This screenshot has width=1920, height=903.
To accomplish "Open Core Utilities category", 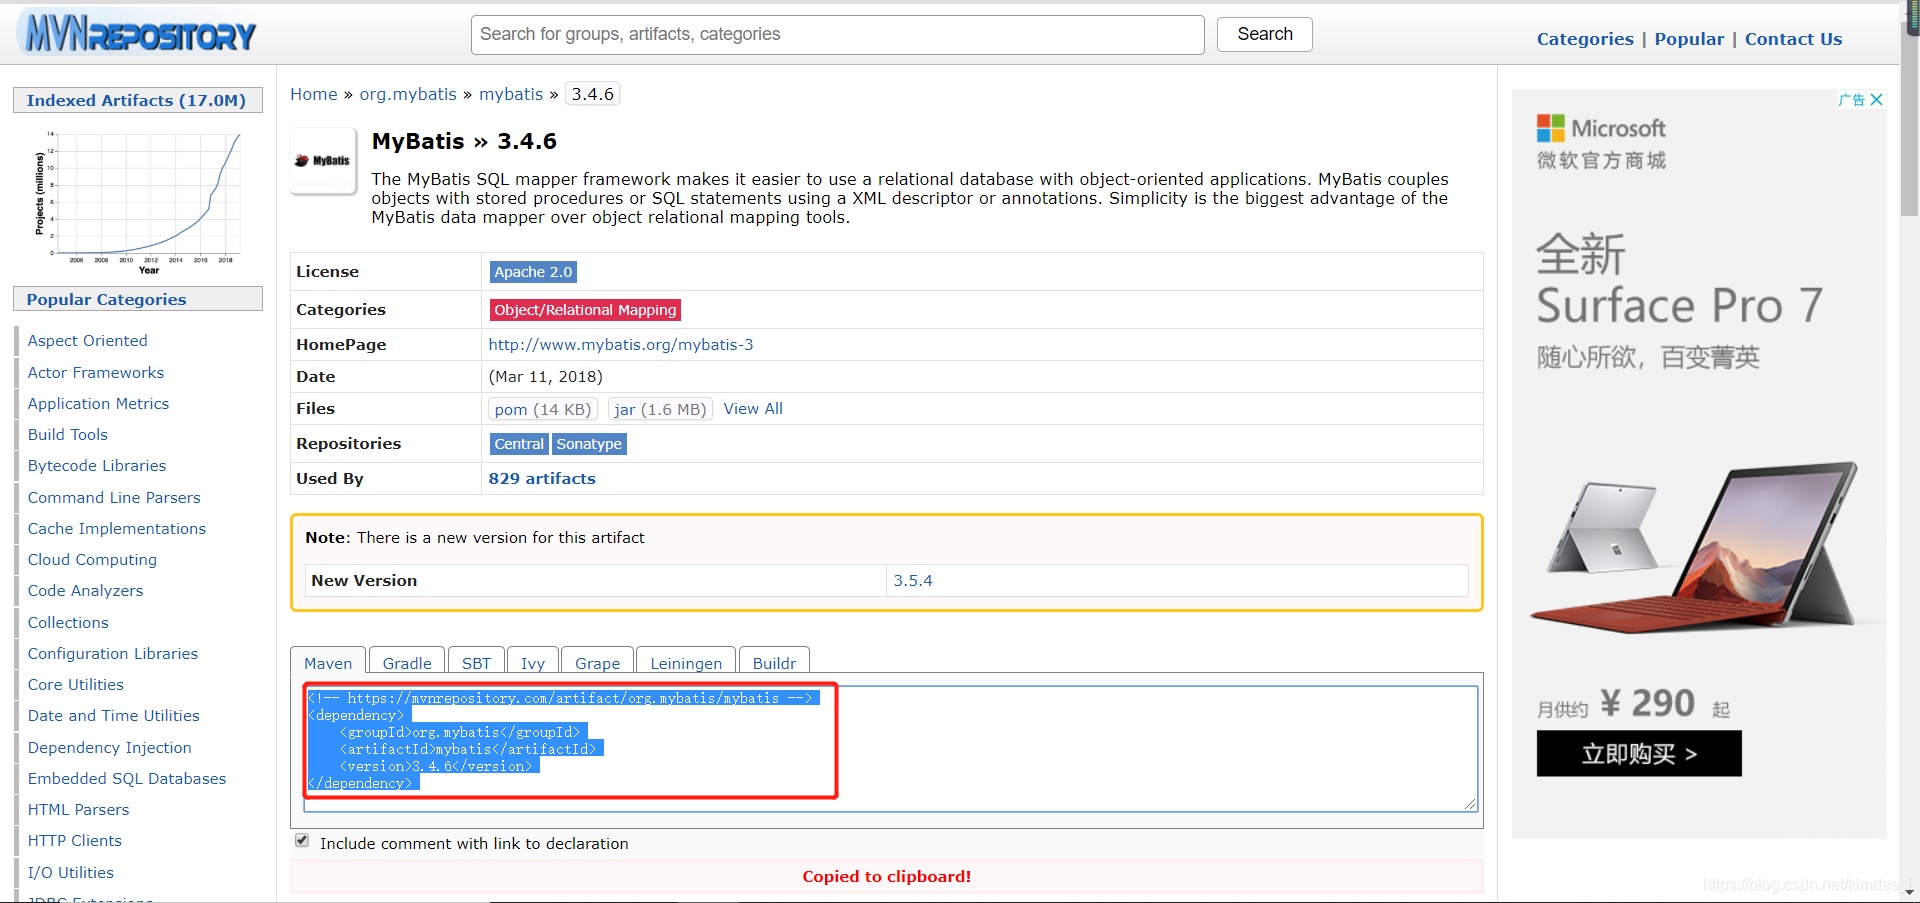I will tap(75, 685).
